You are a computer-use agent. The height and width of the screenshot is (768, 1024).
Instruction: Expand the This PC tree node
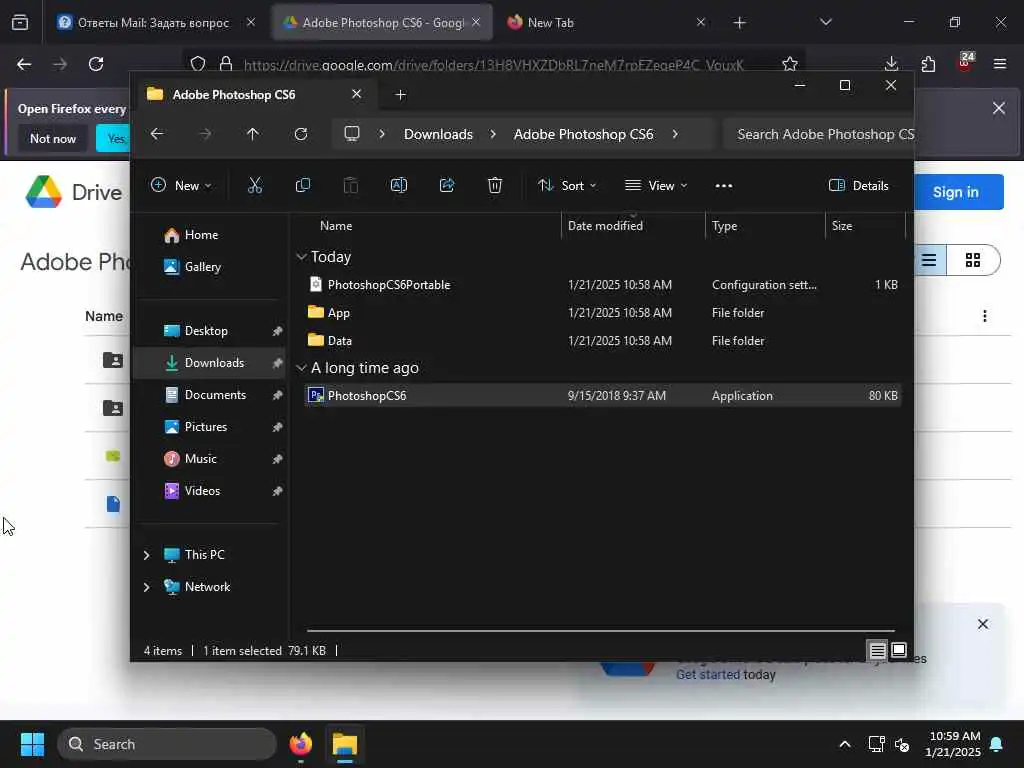[146, 555]
